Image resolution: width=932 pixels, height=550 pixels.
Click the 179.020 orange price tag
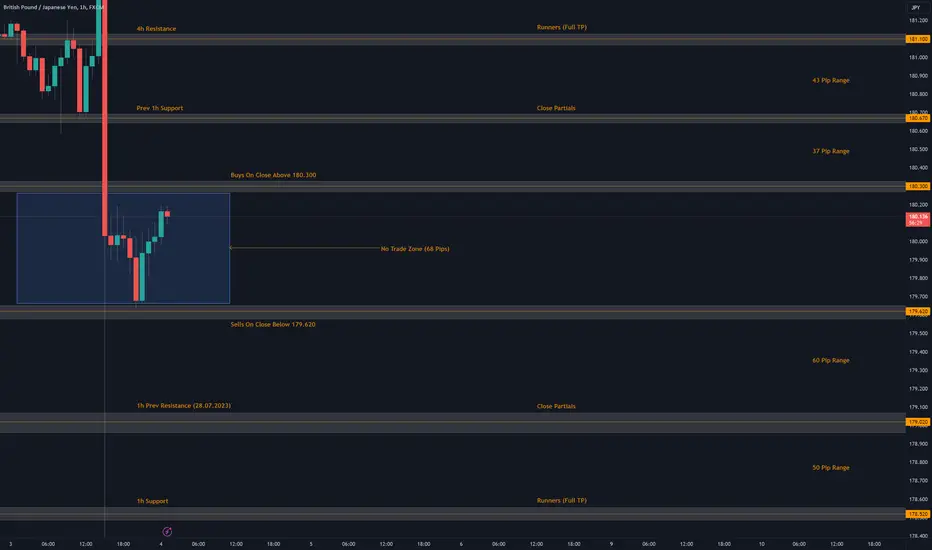[x=918, y=422]
